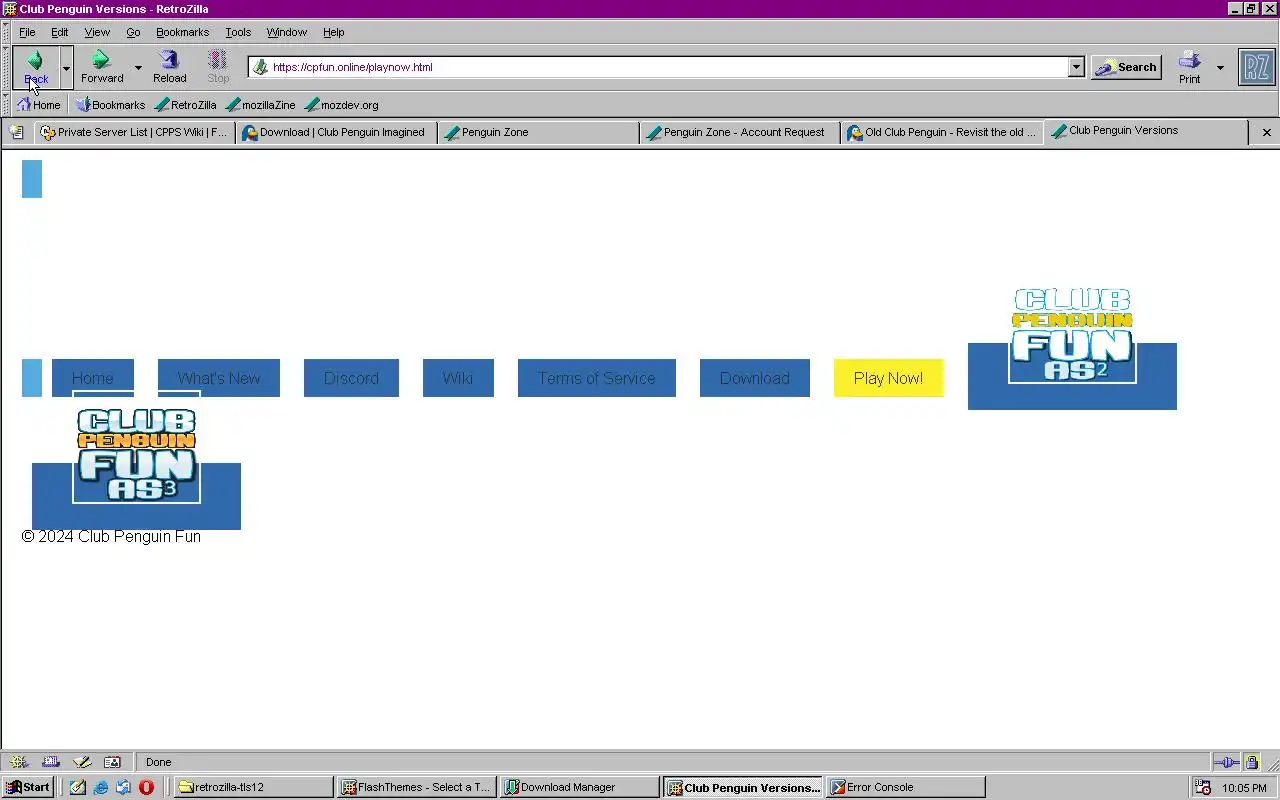Click the Search button beside the URL bar

click(x=1126, y=67)
